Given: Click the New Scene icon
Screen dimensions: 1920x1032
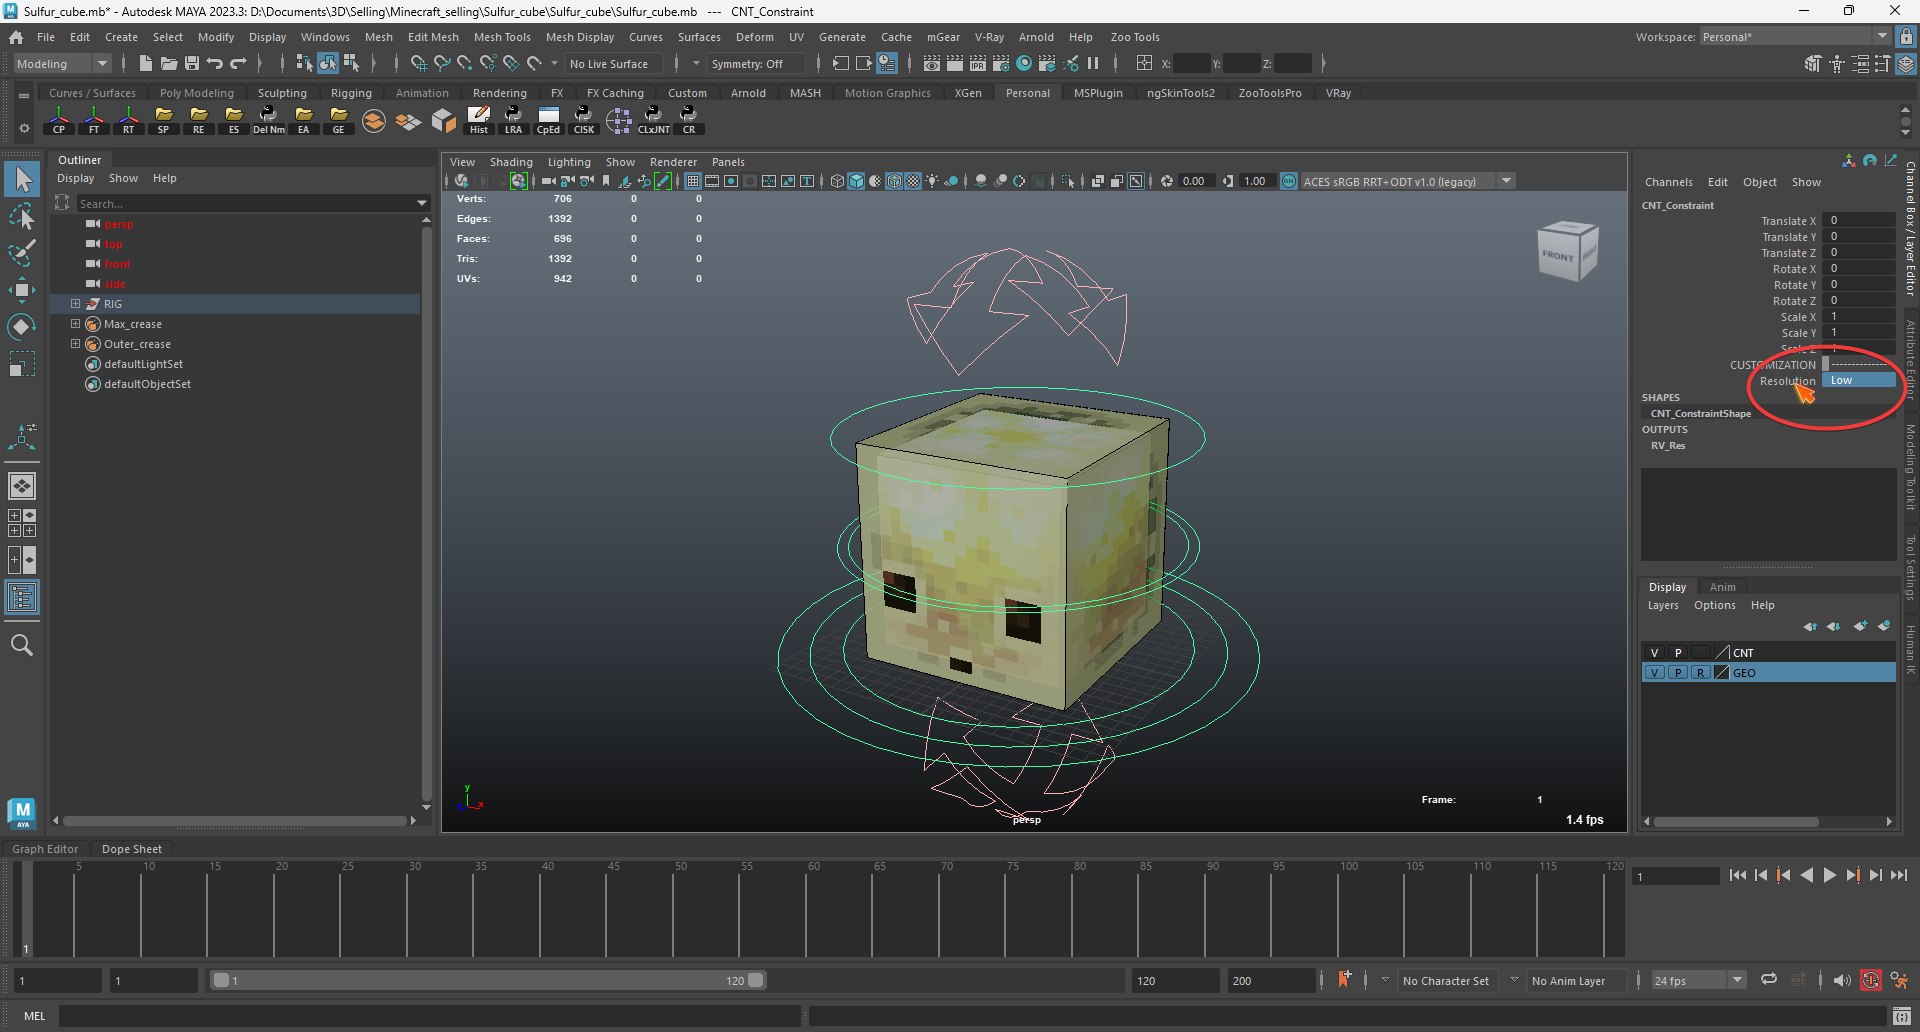Looking at the screenshot, I should click(x=146, y=63).
